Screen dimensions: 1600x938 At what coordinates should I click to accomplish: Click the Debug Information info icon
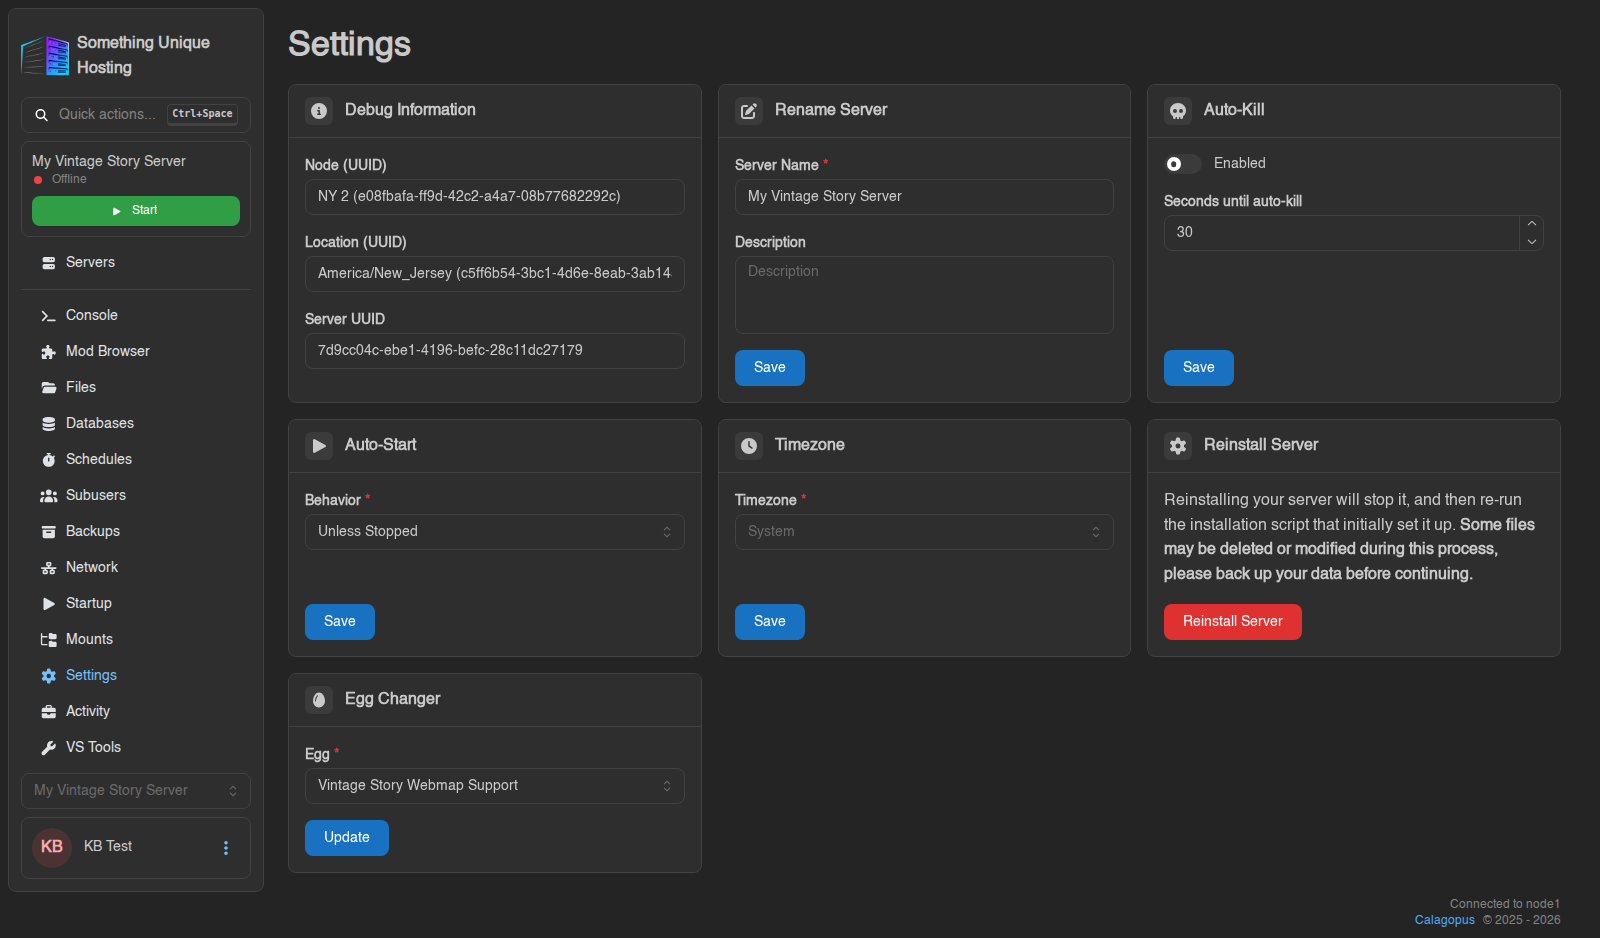click(x=319, y=111)
